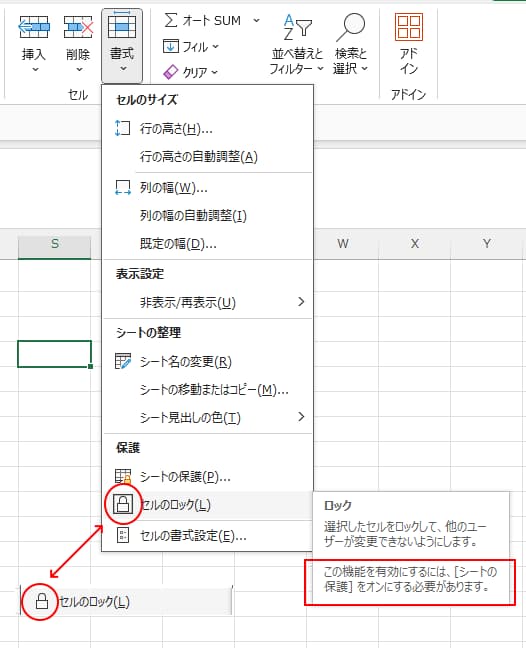Click the クリア eraser icon
526x648 pixels.
[x=171, y=72]
